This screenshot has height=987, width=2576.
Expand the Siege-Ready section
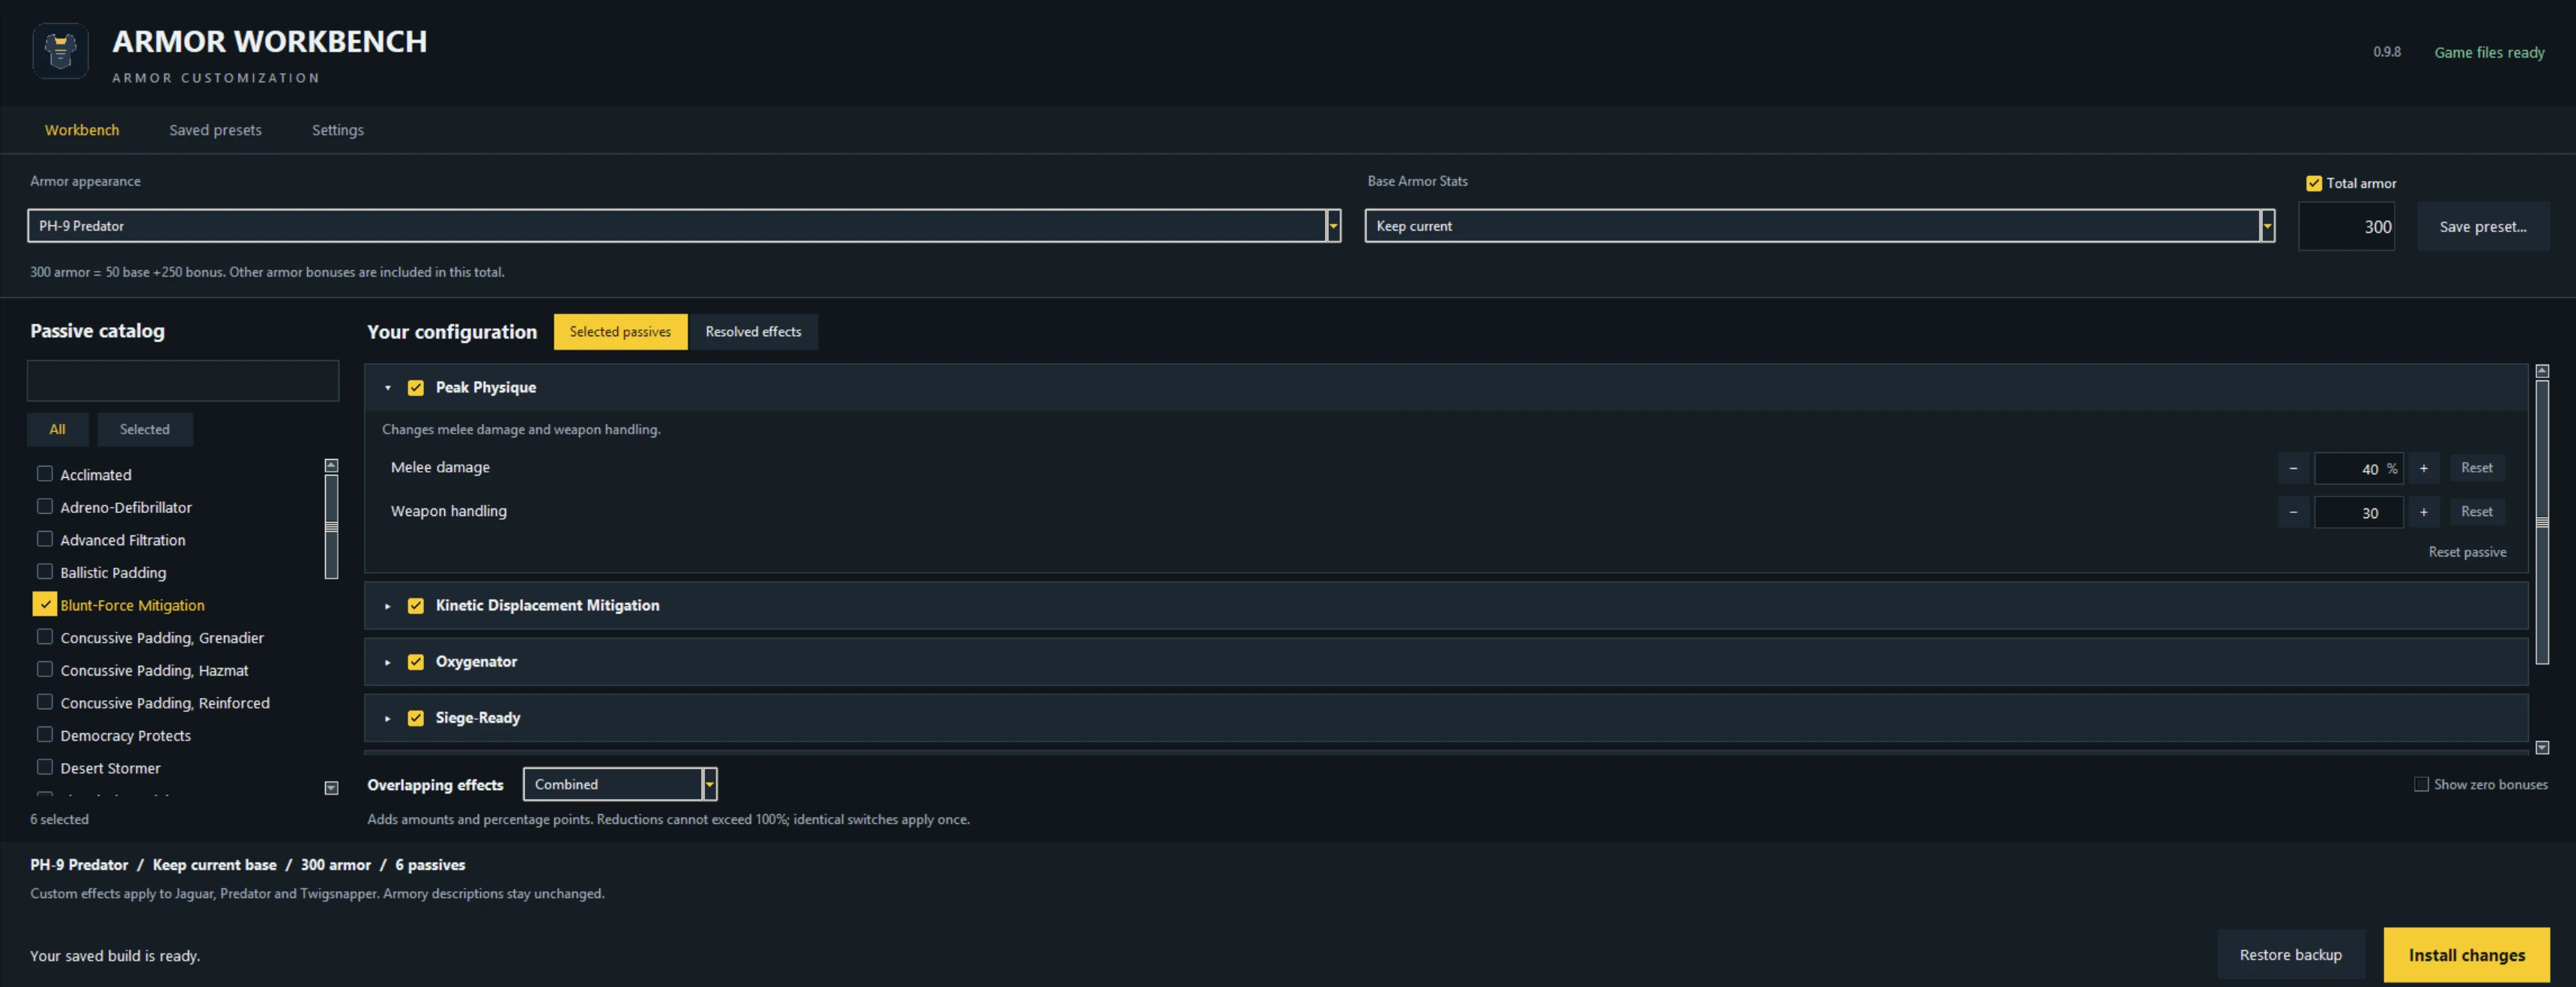(x=388, y=718)
